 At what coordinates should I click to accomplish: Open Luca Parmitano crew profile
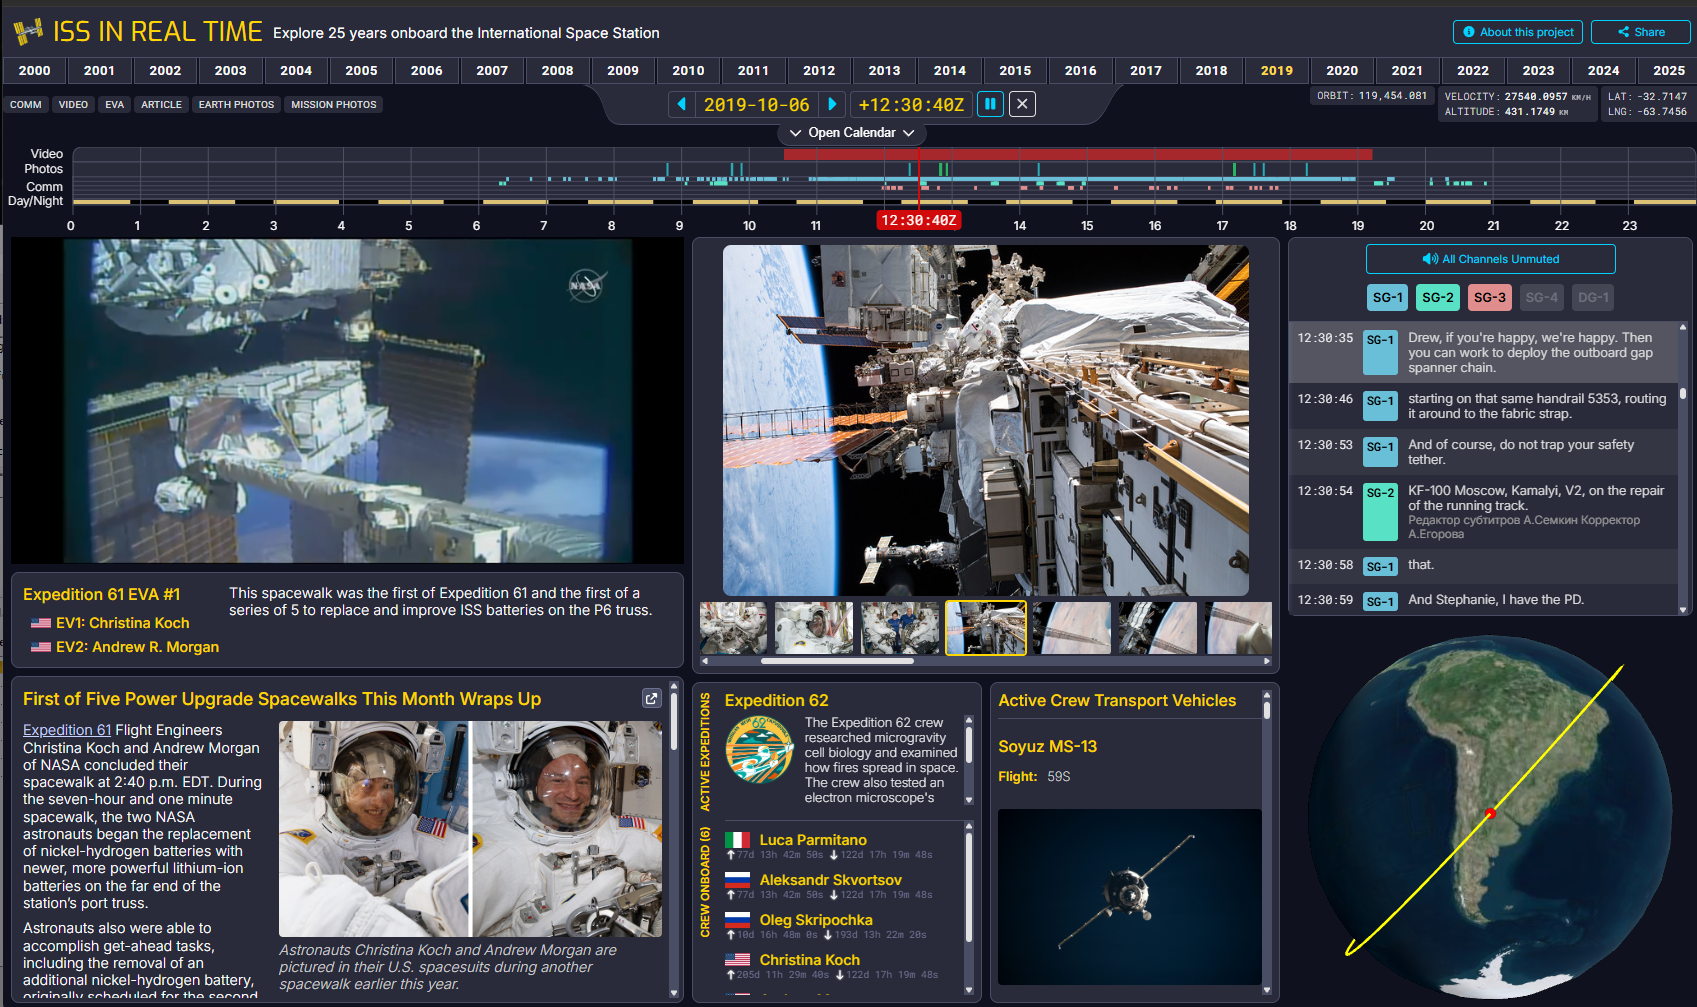[x=813, y=840]
